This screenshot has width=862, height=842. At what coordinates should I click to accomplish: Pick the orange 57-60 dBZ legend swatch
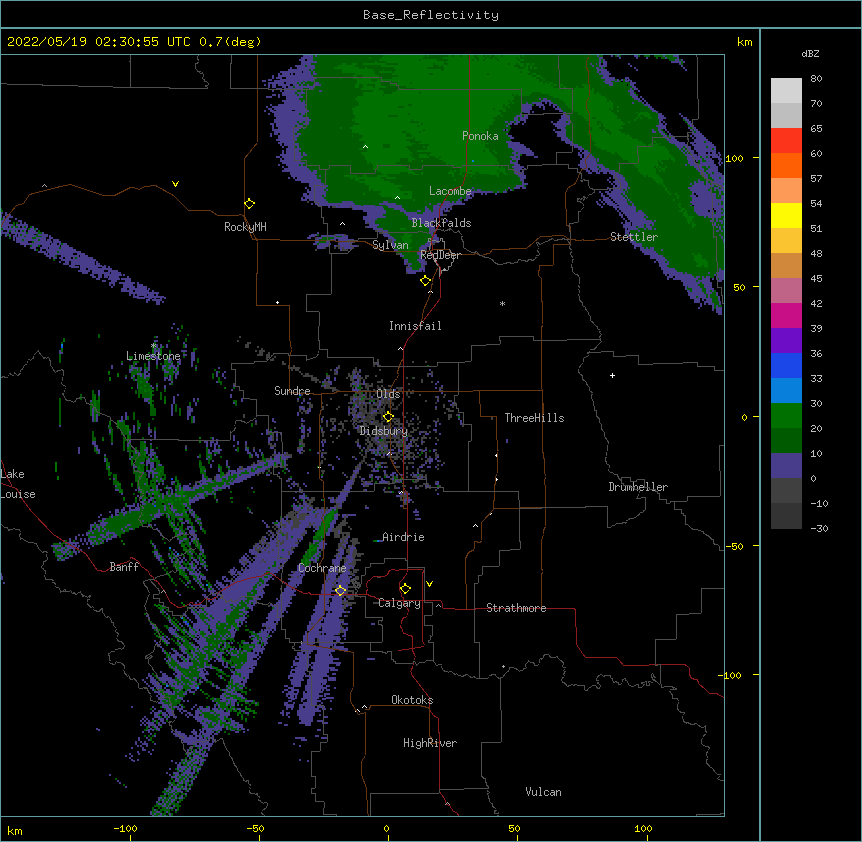click(x=786, y=165)
